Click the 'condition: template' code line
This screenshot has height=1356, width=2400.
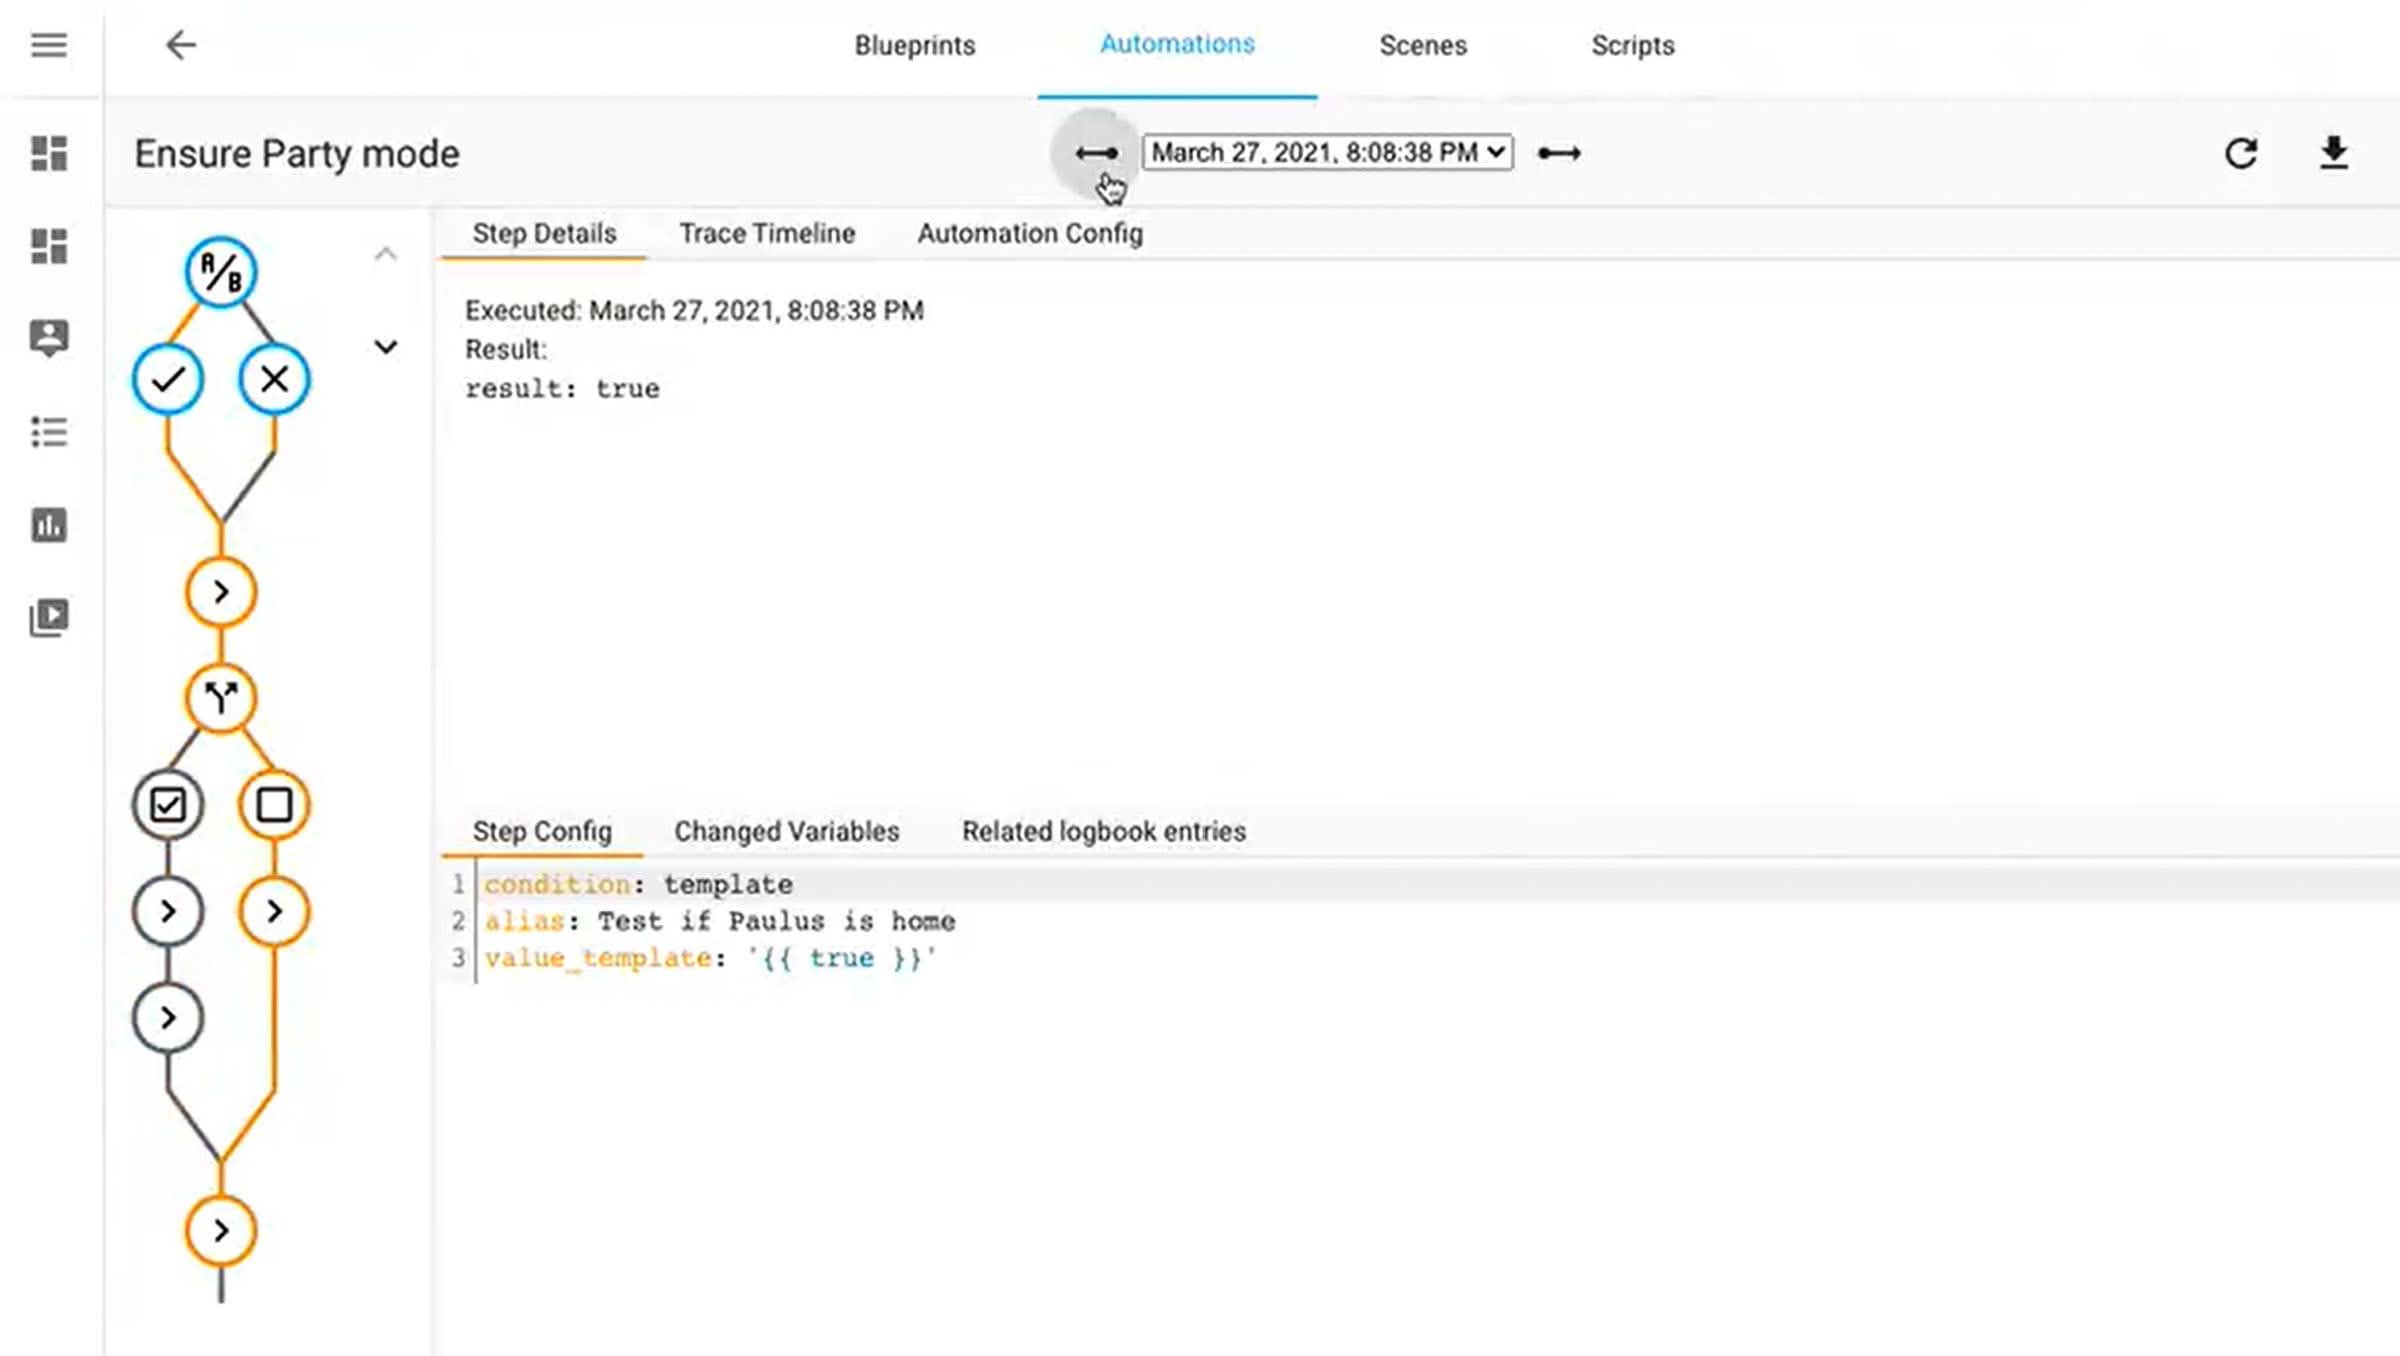coord(638,885)
